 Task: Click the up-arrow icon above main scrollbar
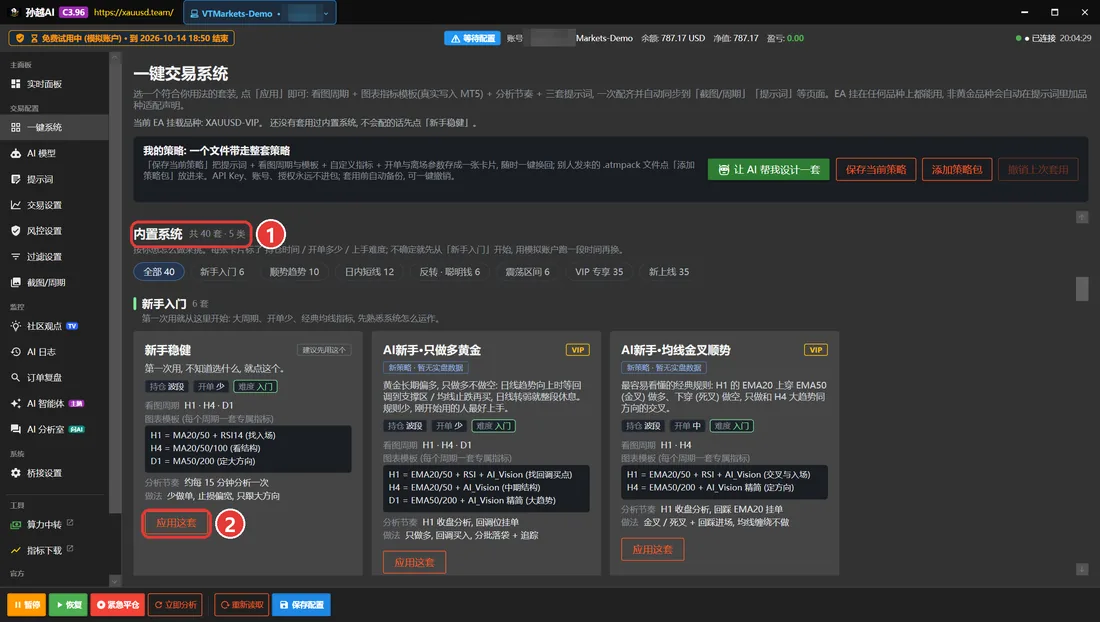[x=1082, y=217]
